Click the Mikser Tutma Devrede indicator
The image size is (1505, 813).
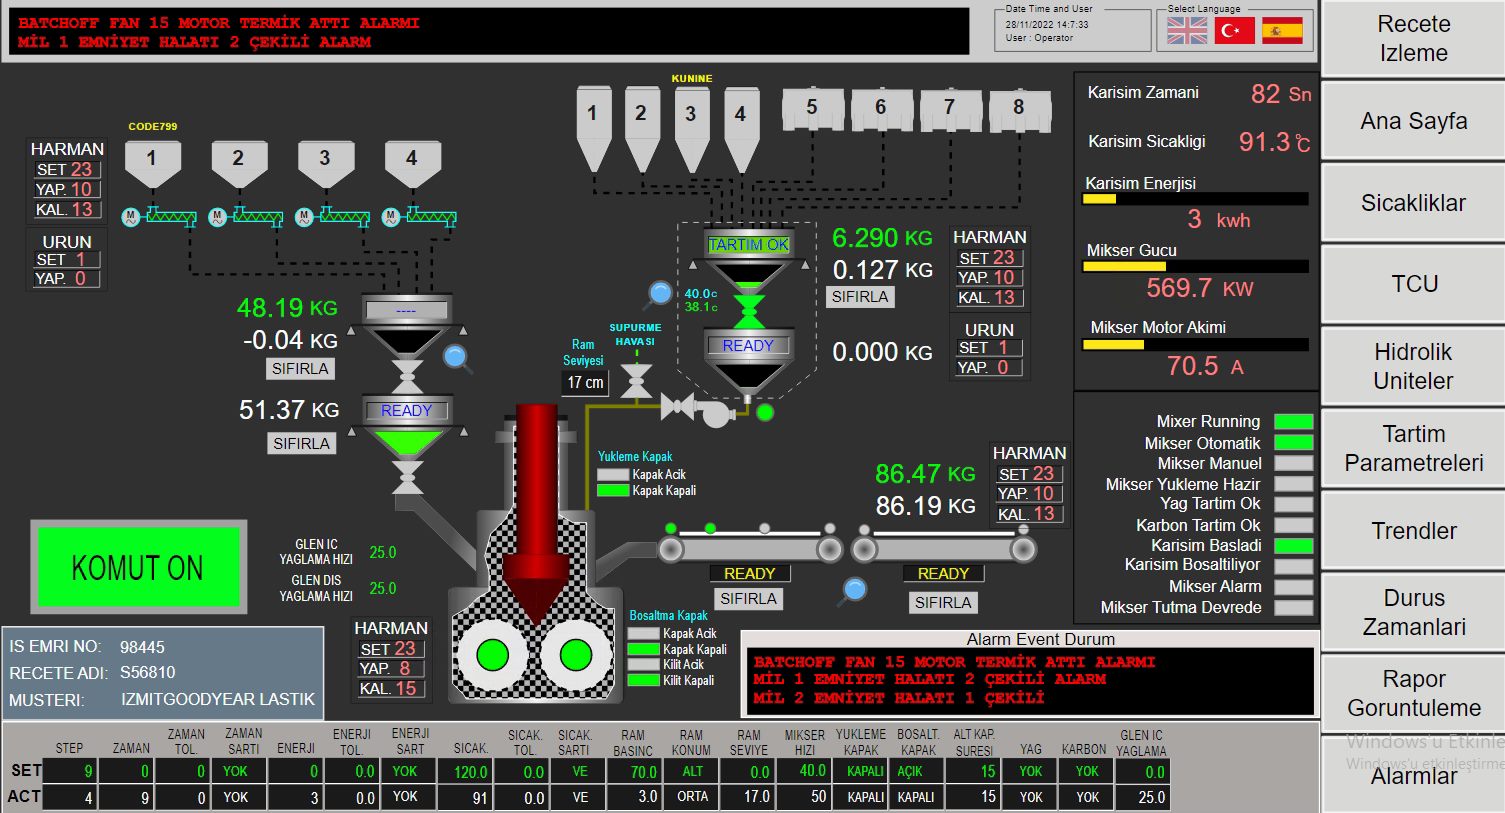coord(1293,607)
